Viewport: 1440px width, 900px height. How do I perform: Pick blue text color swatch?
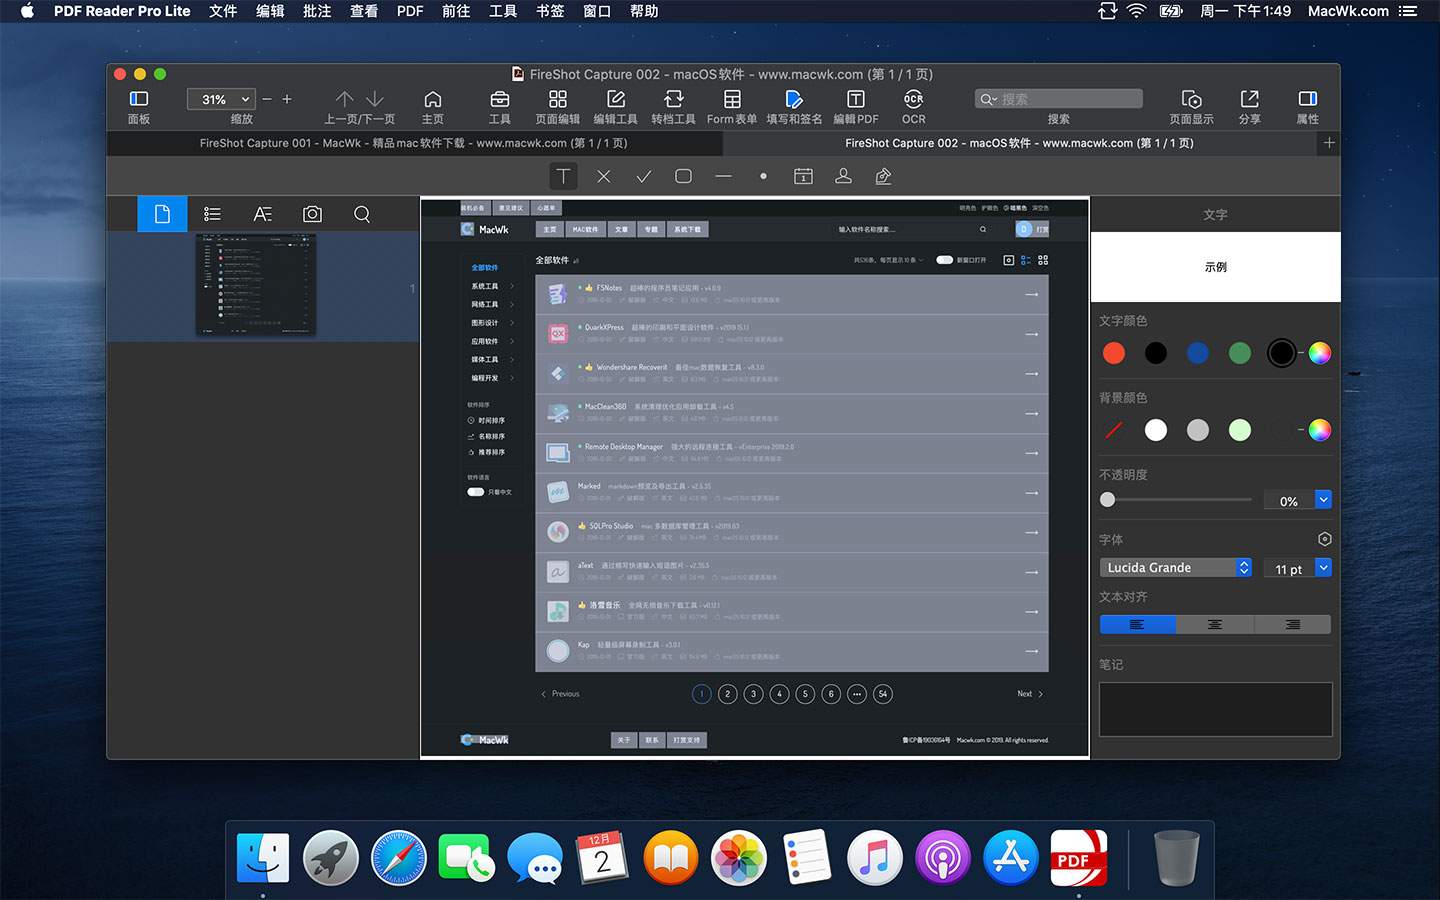coord(1198,353)
